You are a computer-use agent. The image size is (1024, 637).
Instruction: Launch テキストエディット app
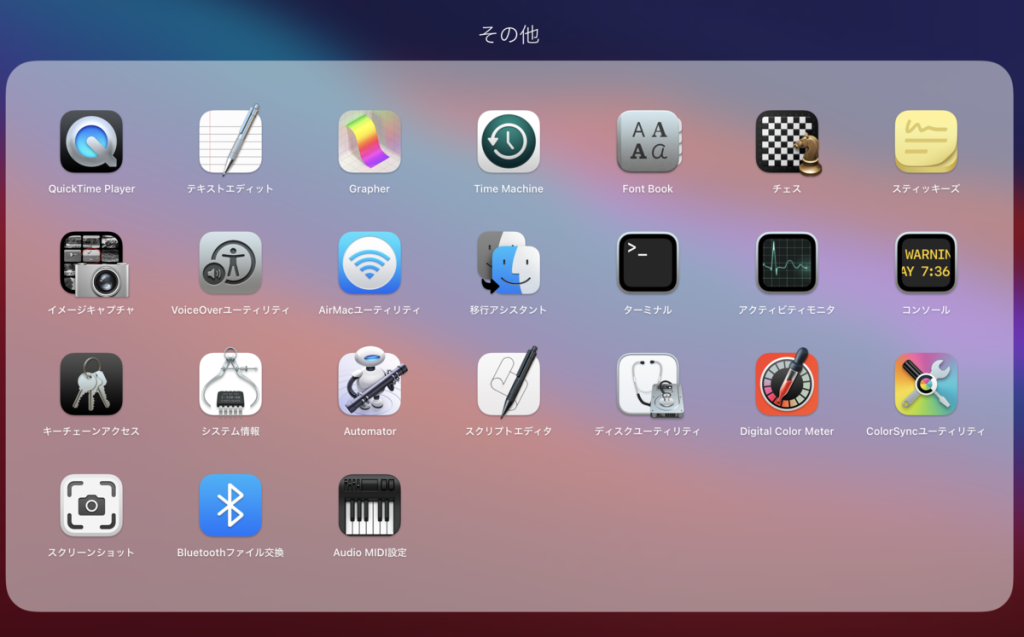(x=230, y=142)
